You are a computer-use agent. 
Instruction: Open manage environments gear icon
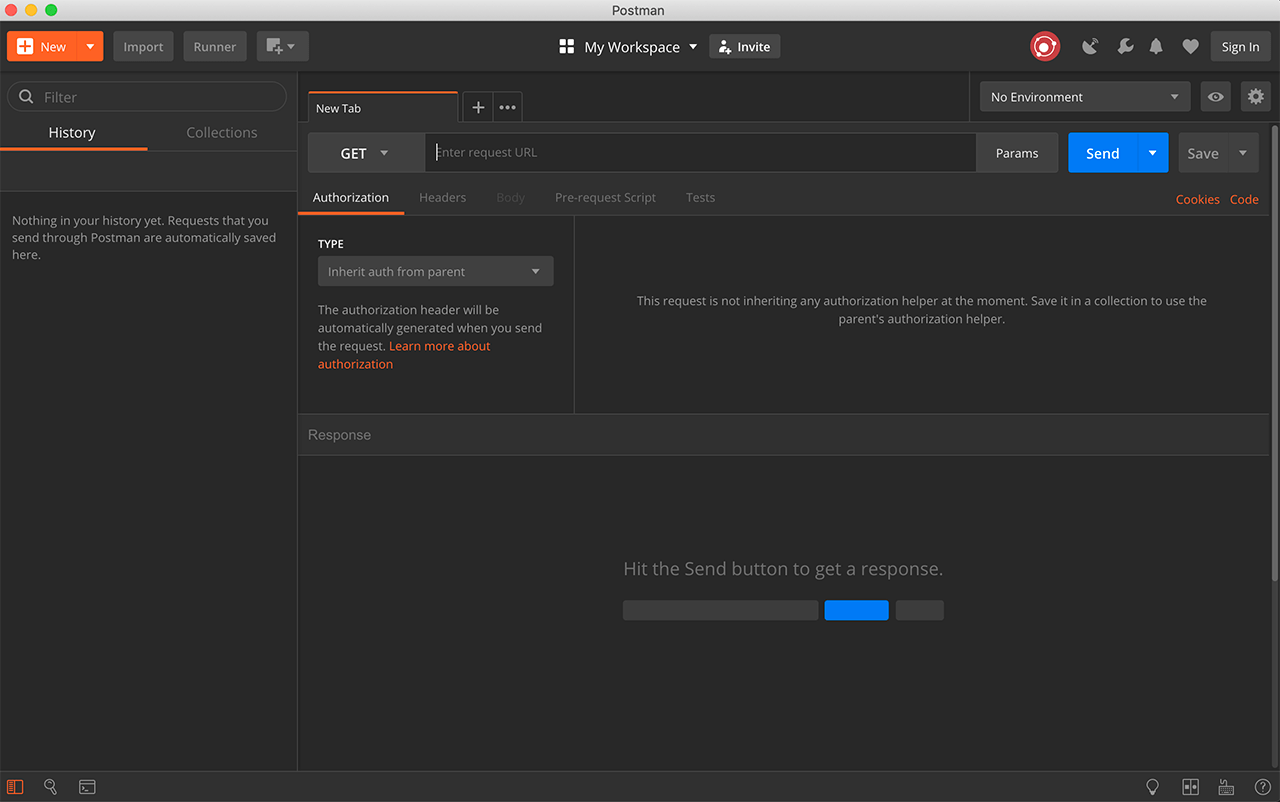tap(1255, 97)
